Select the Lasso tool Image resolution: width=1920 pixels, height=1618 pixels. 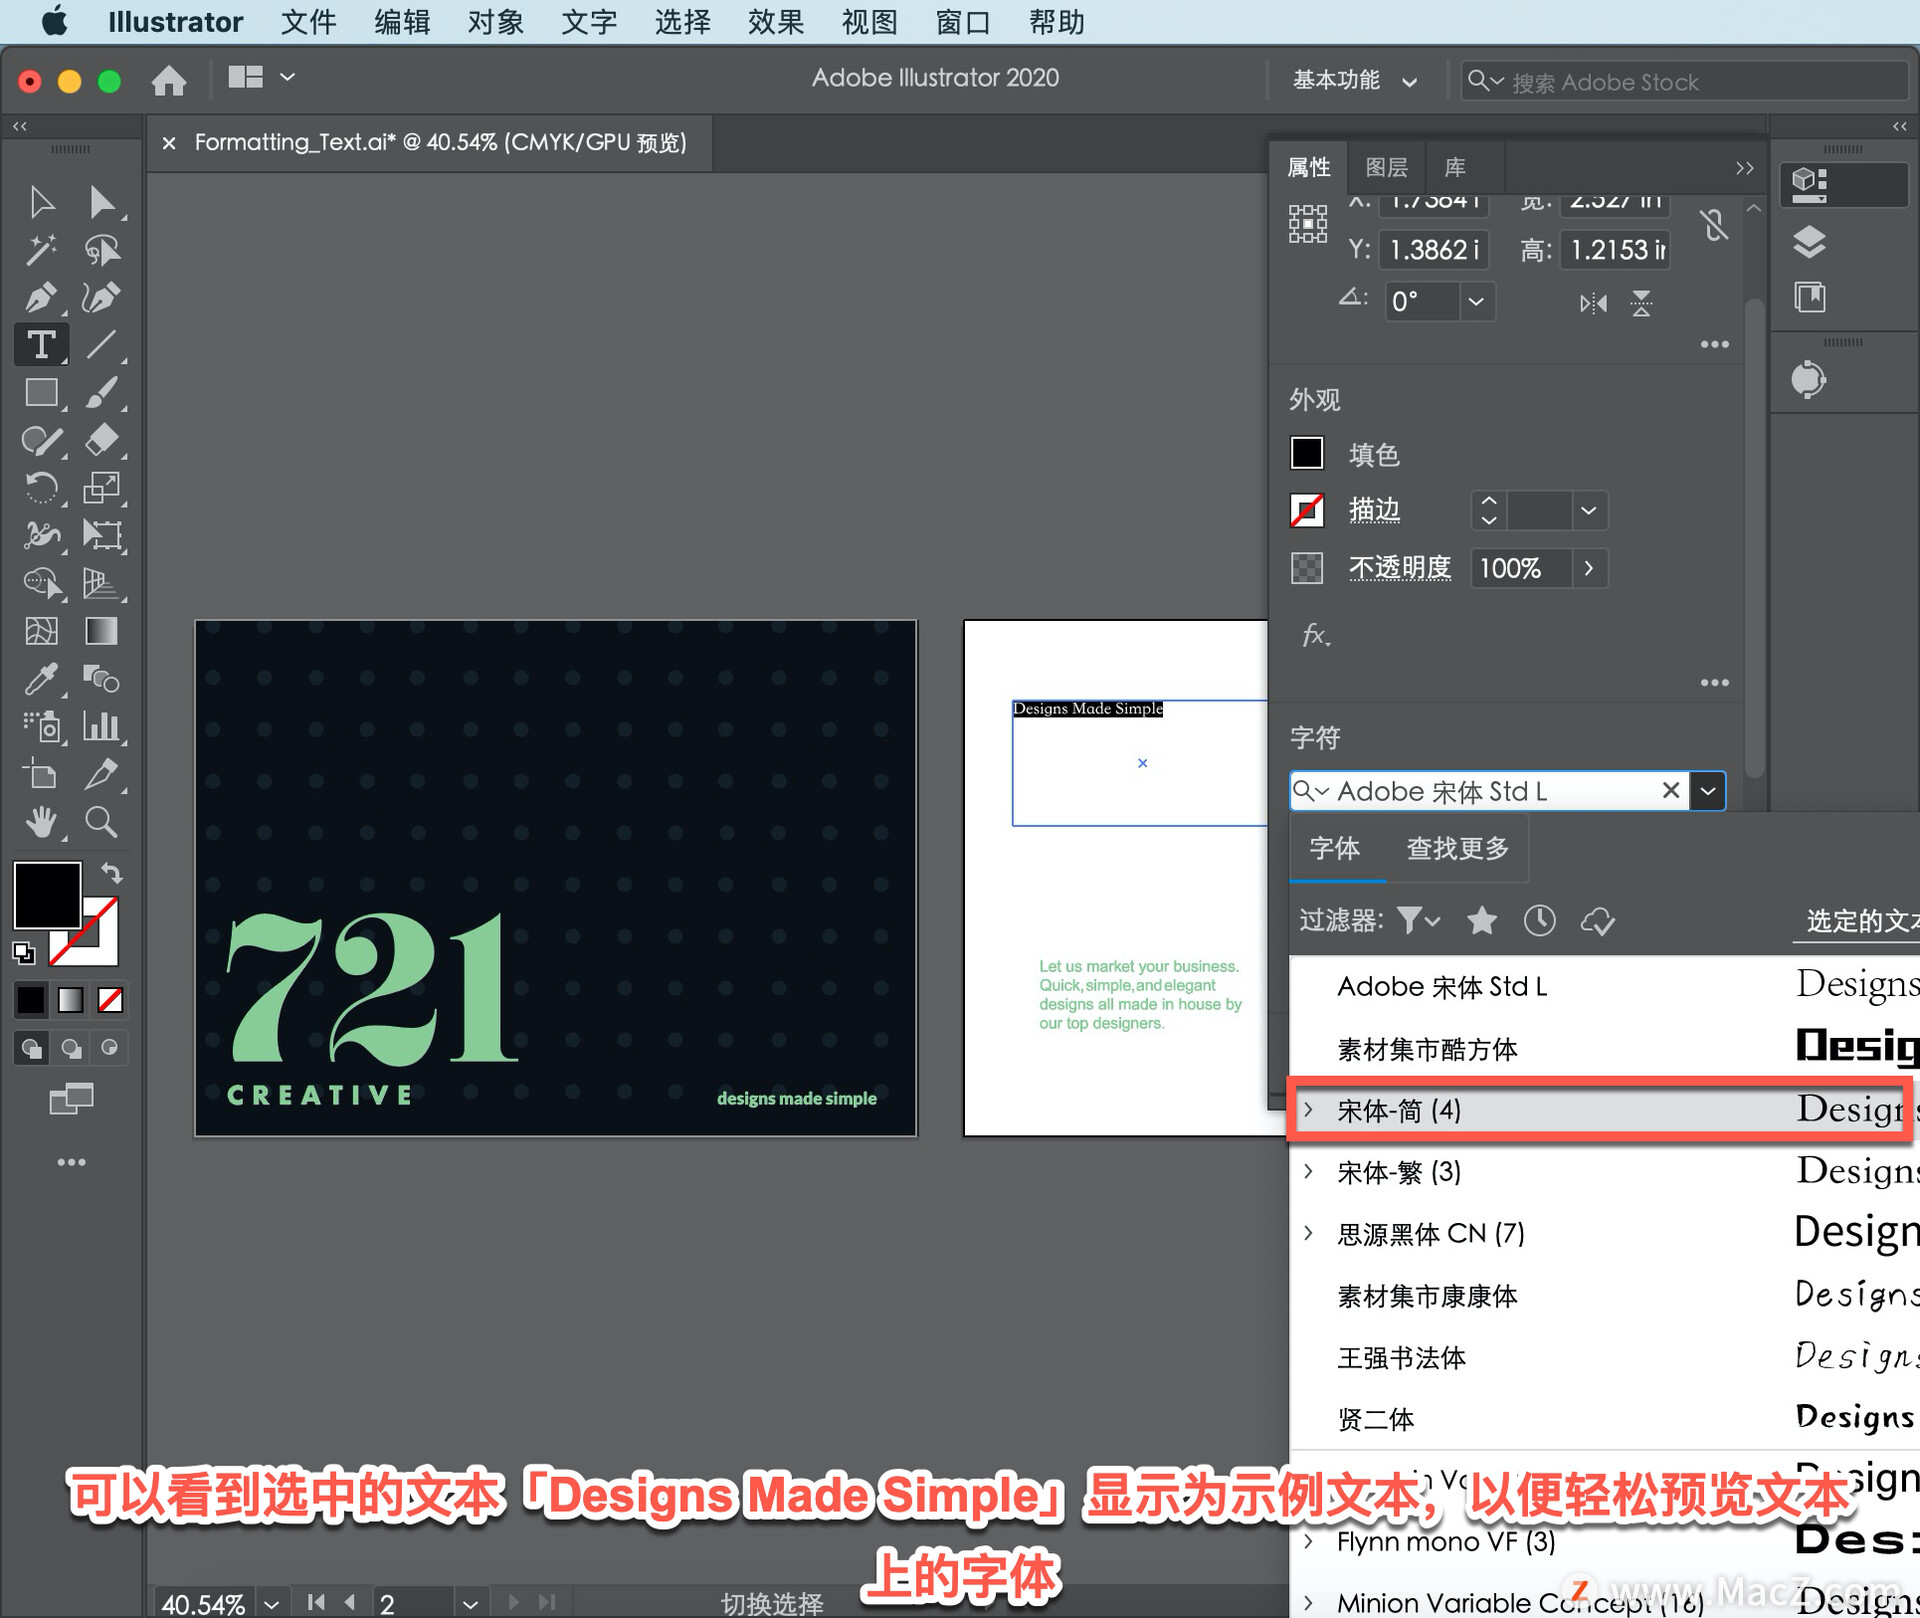(101, 250)
